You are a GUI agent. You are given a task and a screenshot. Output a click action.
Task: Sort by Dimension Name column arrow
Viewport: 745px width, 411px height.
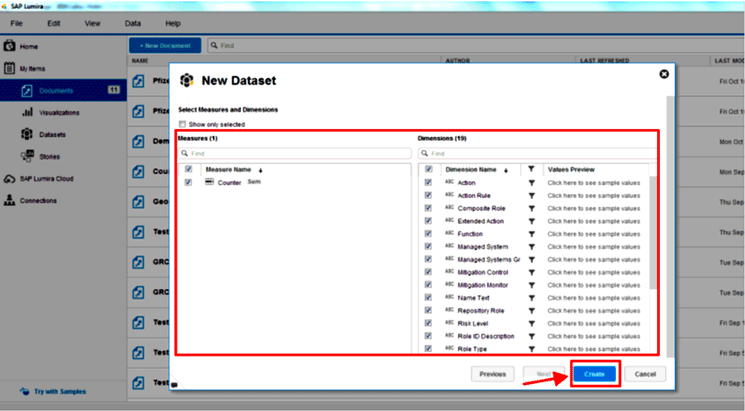click(x=506, y=170)
